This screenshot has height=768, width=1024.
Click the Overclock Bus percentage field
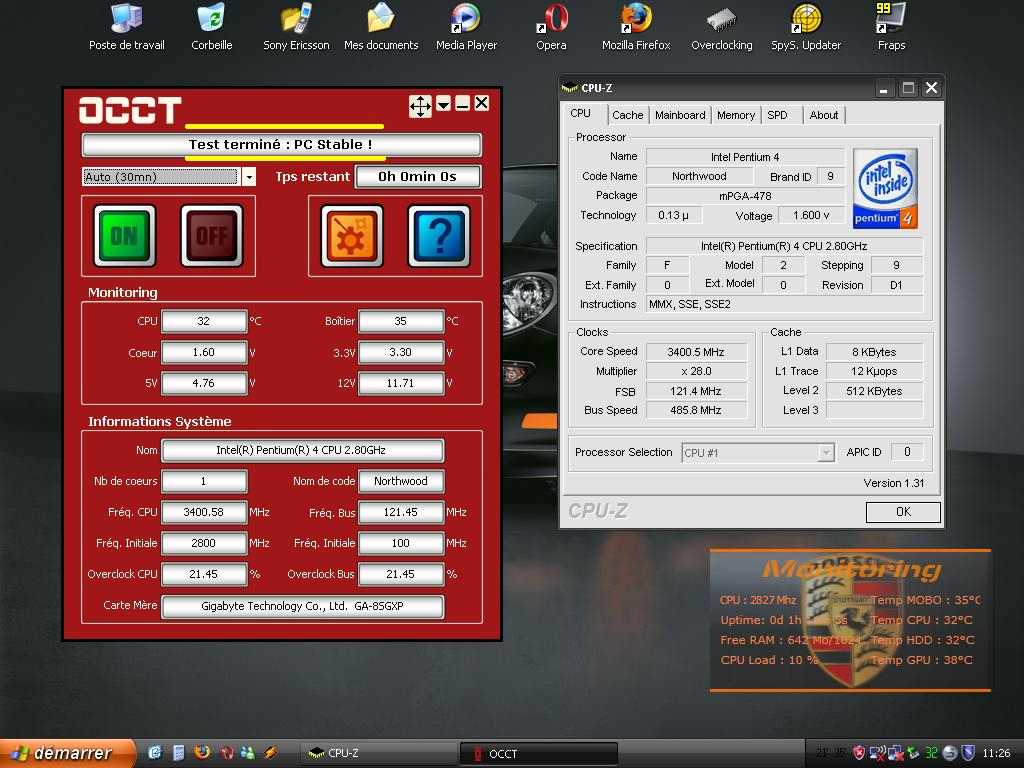pos(401,574)
